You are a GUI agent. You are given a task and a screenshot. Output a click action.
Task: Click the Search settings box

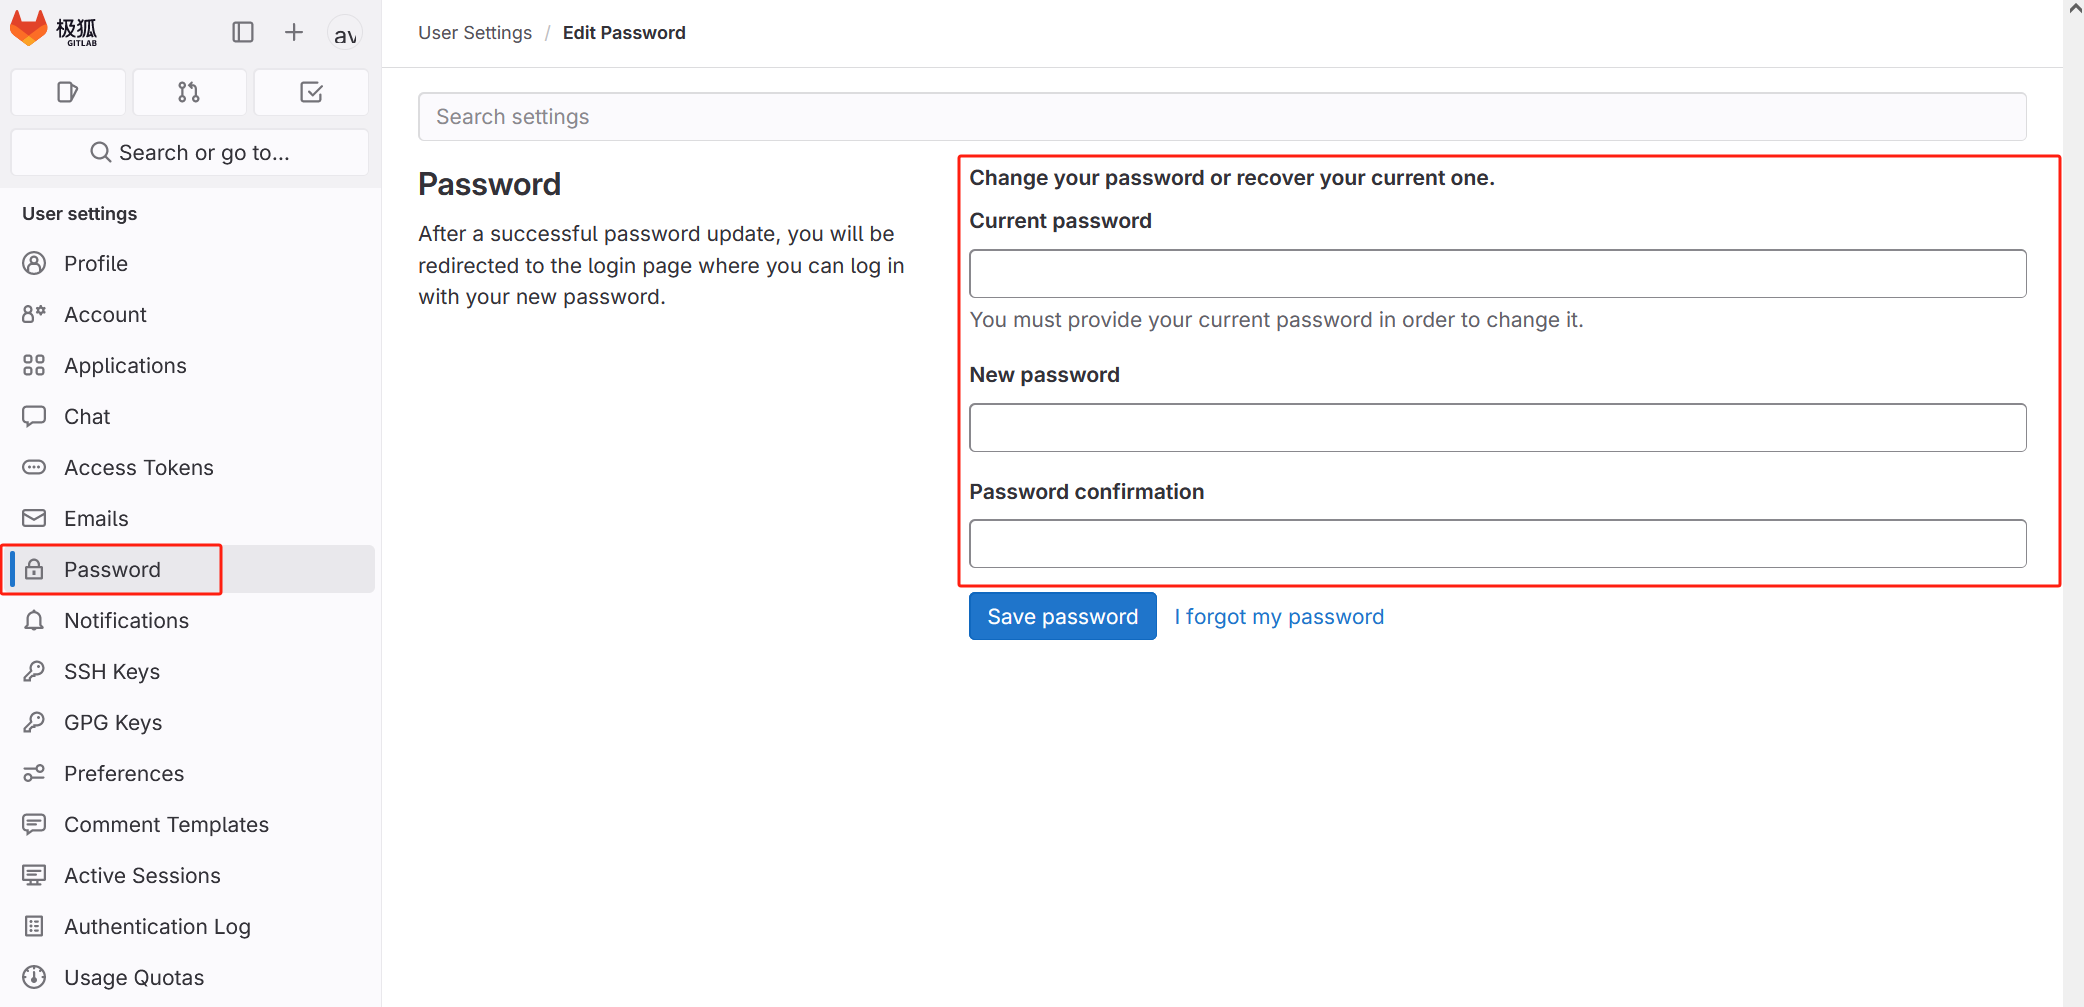pos(1221,117)
